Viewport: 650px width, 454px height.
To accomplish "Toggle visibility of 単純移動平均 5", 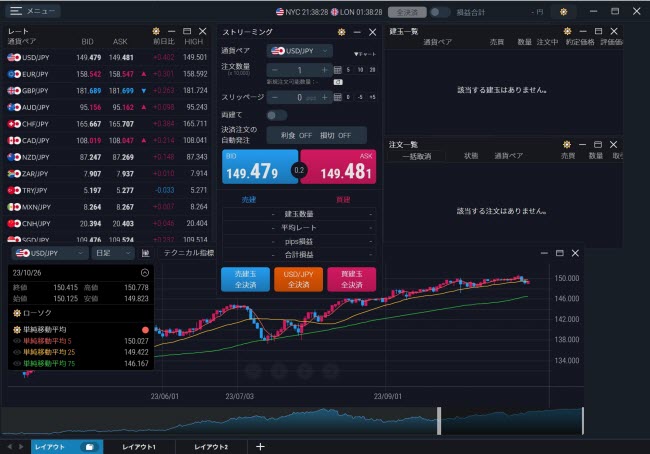I will [x=17, y=341].
